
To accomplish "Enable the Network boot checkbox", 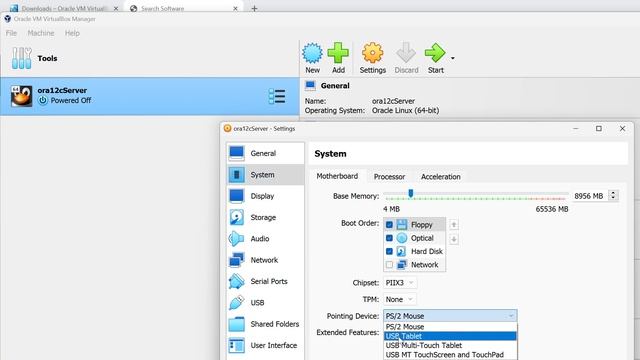I will (x=389, y=265).
